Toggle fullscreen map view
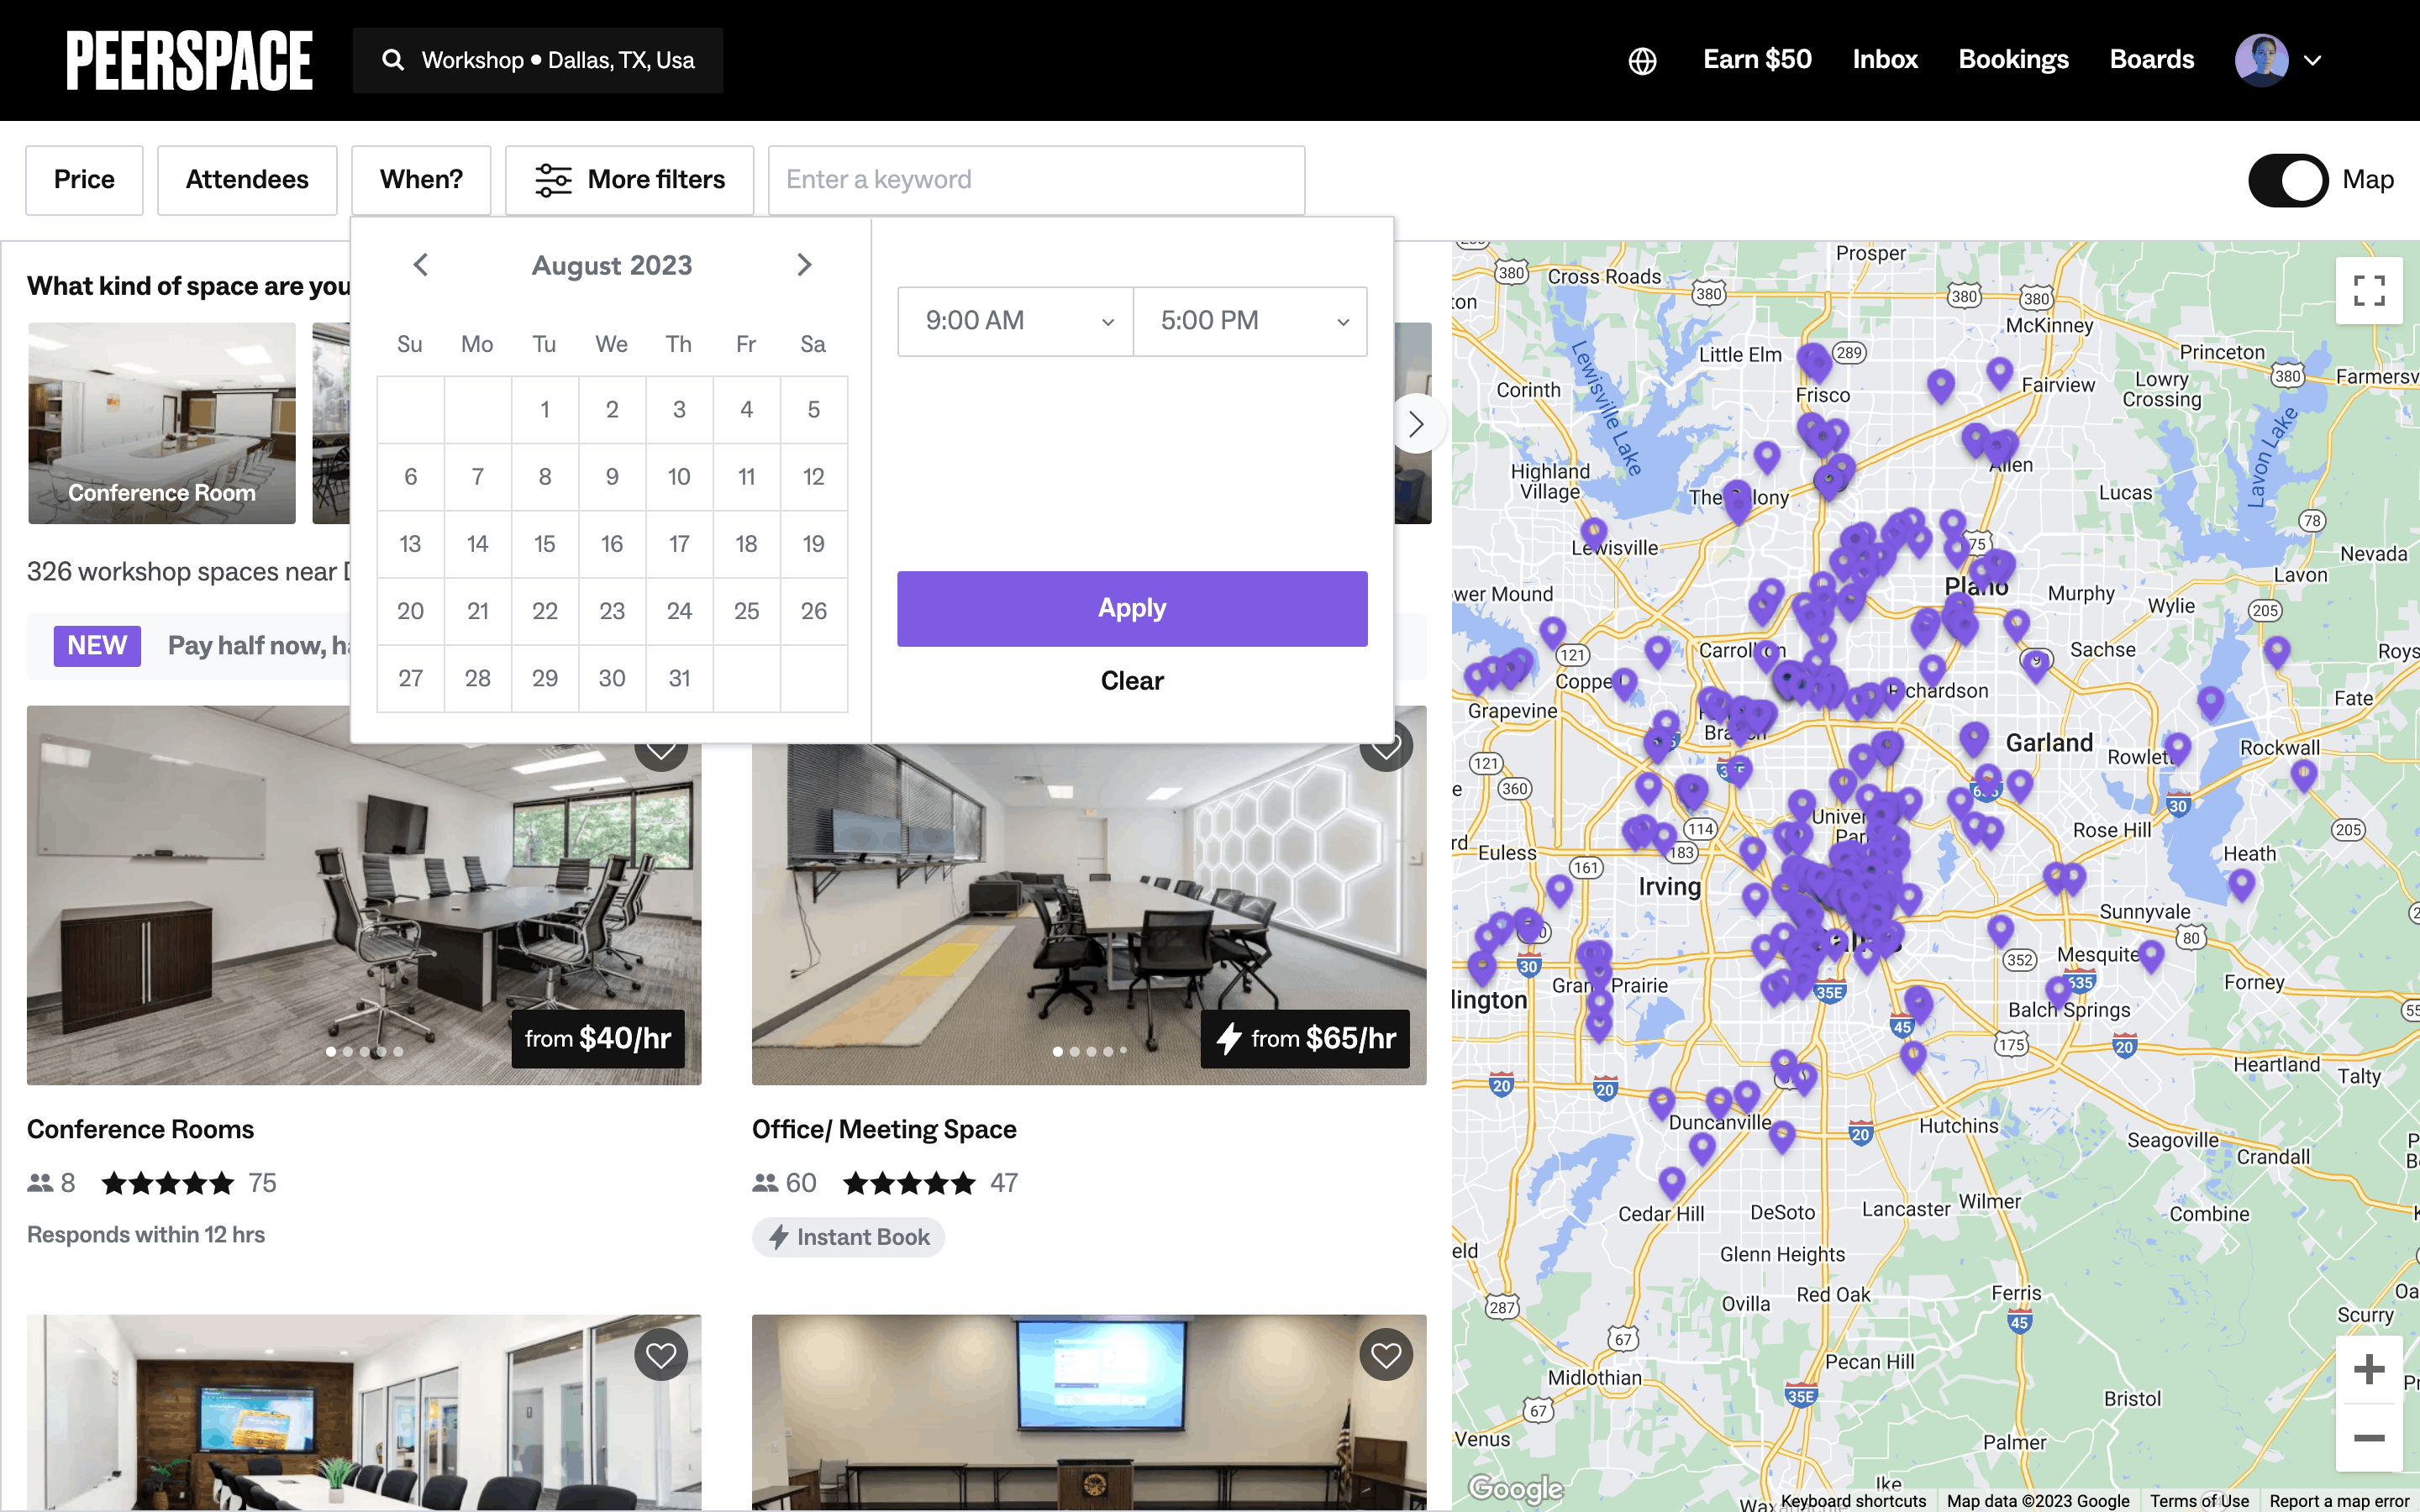2420x1512 pixels. (x=2369, y=291)
